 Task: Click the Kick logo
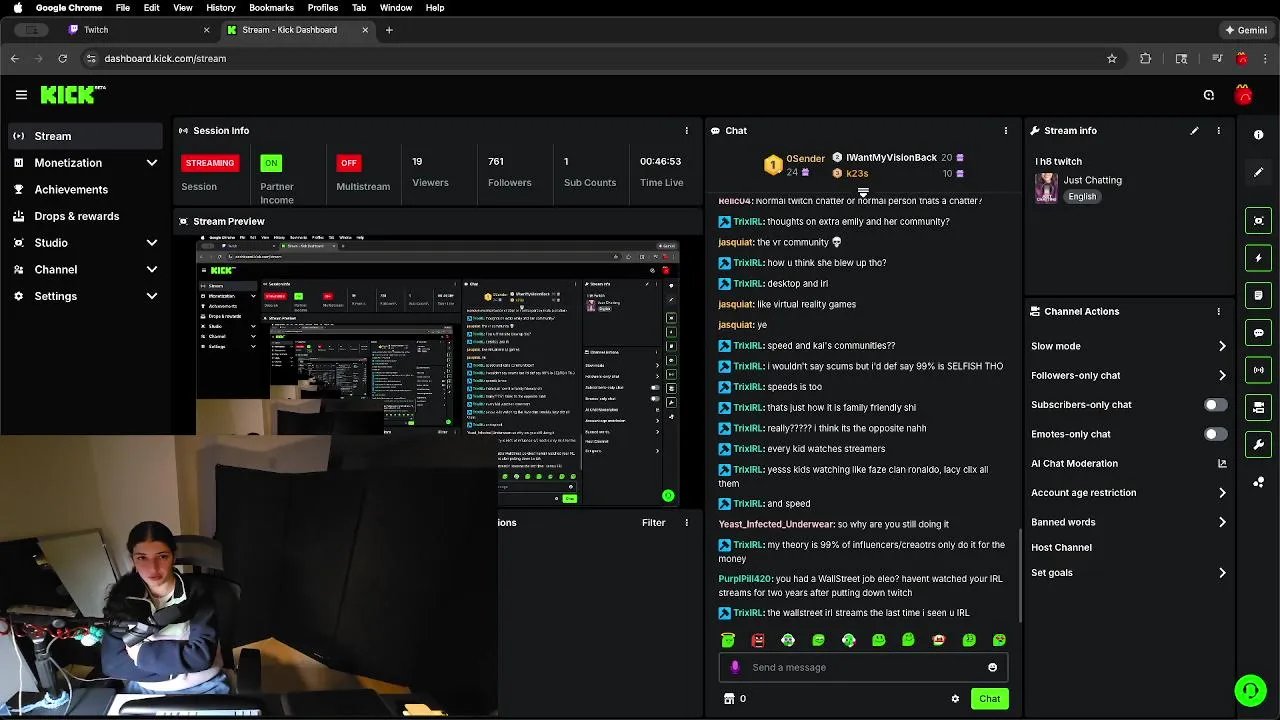(73, 95)
